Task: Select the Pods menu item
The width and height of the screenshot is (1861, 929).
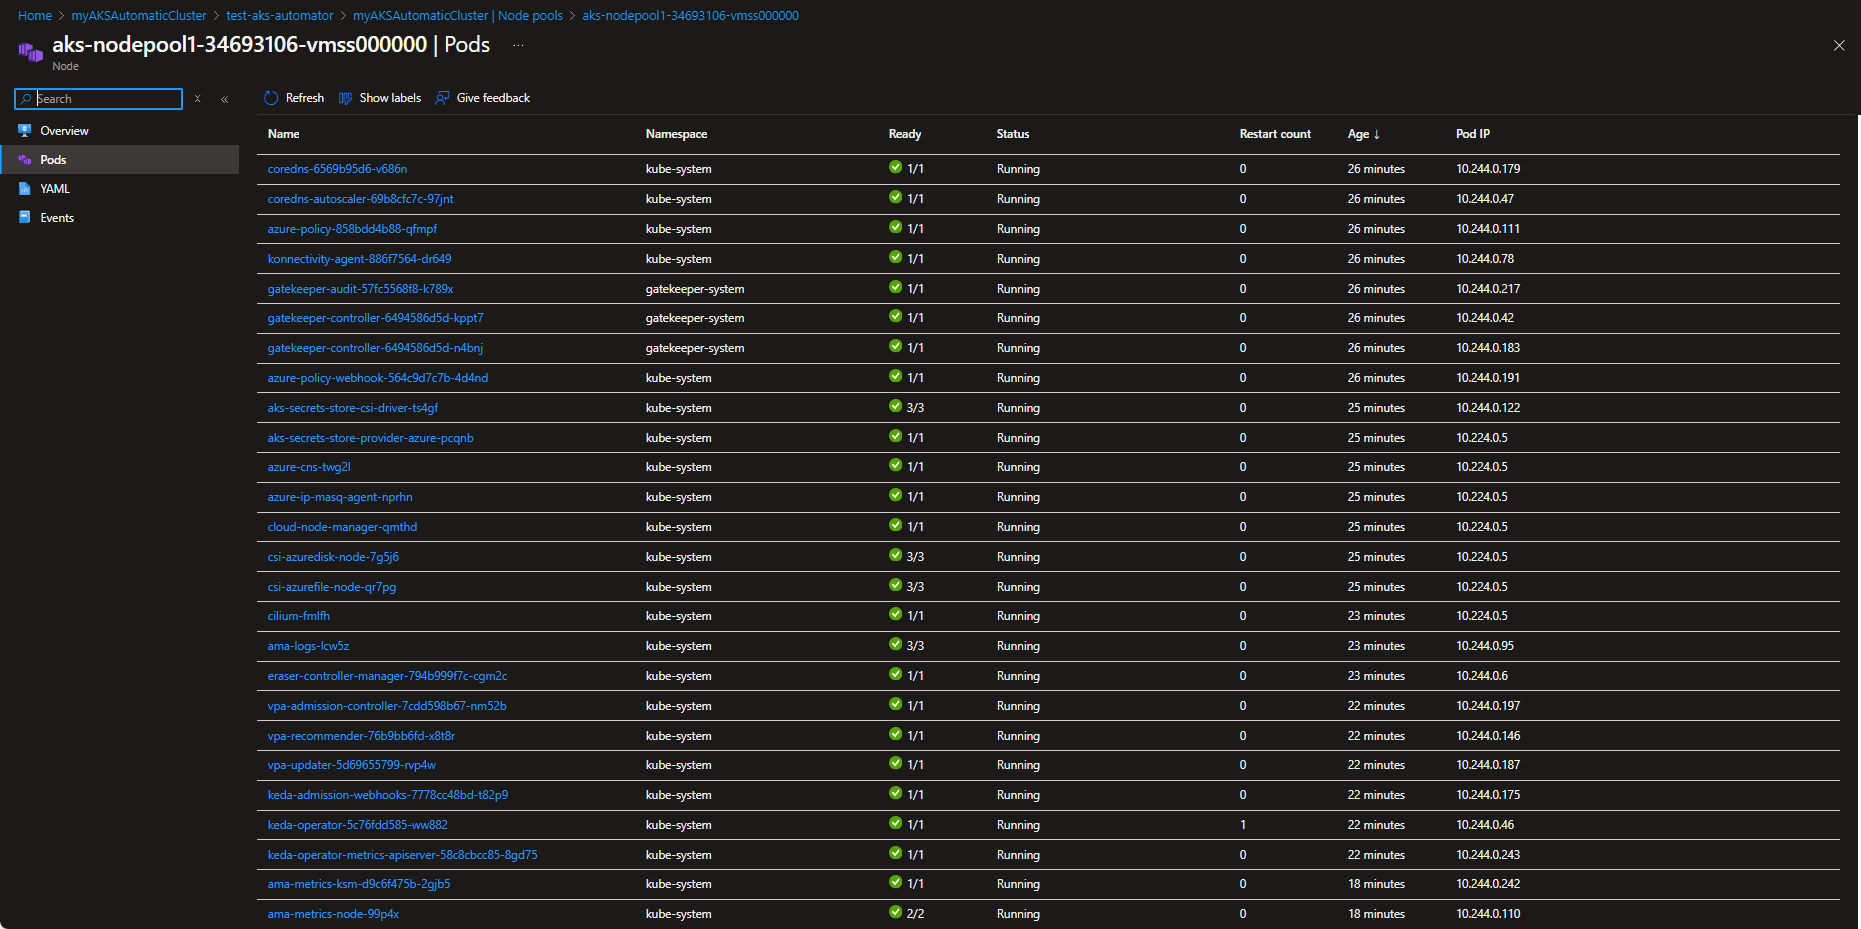Action: pyautogui.click(x=119, y=160)
